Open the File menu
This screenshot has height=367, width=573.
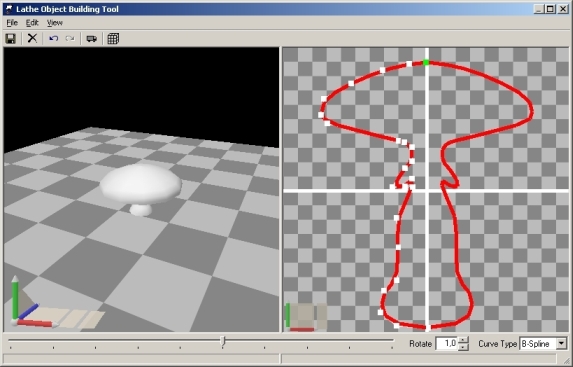tap(12, 23)
